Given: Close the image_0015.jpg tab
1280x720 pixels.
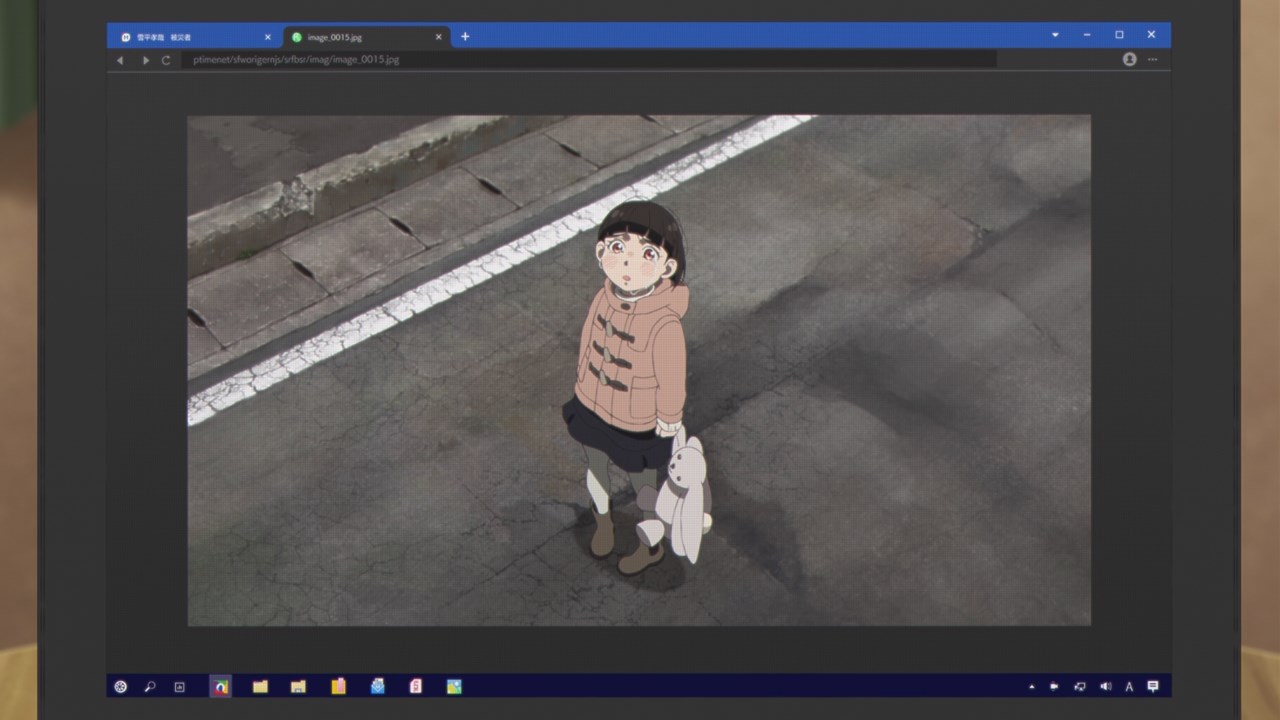Looking at the screenshot, I should coord(438,37).
